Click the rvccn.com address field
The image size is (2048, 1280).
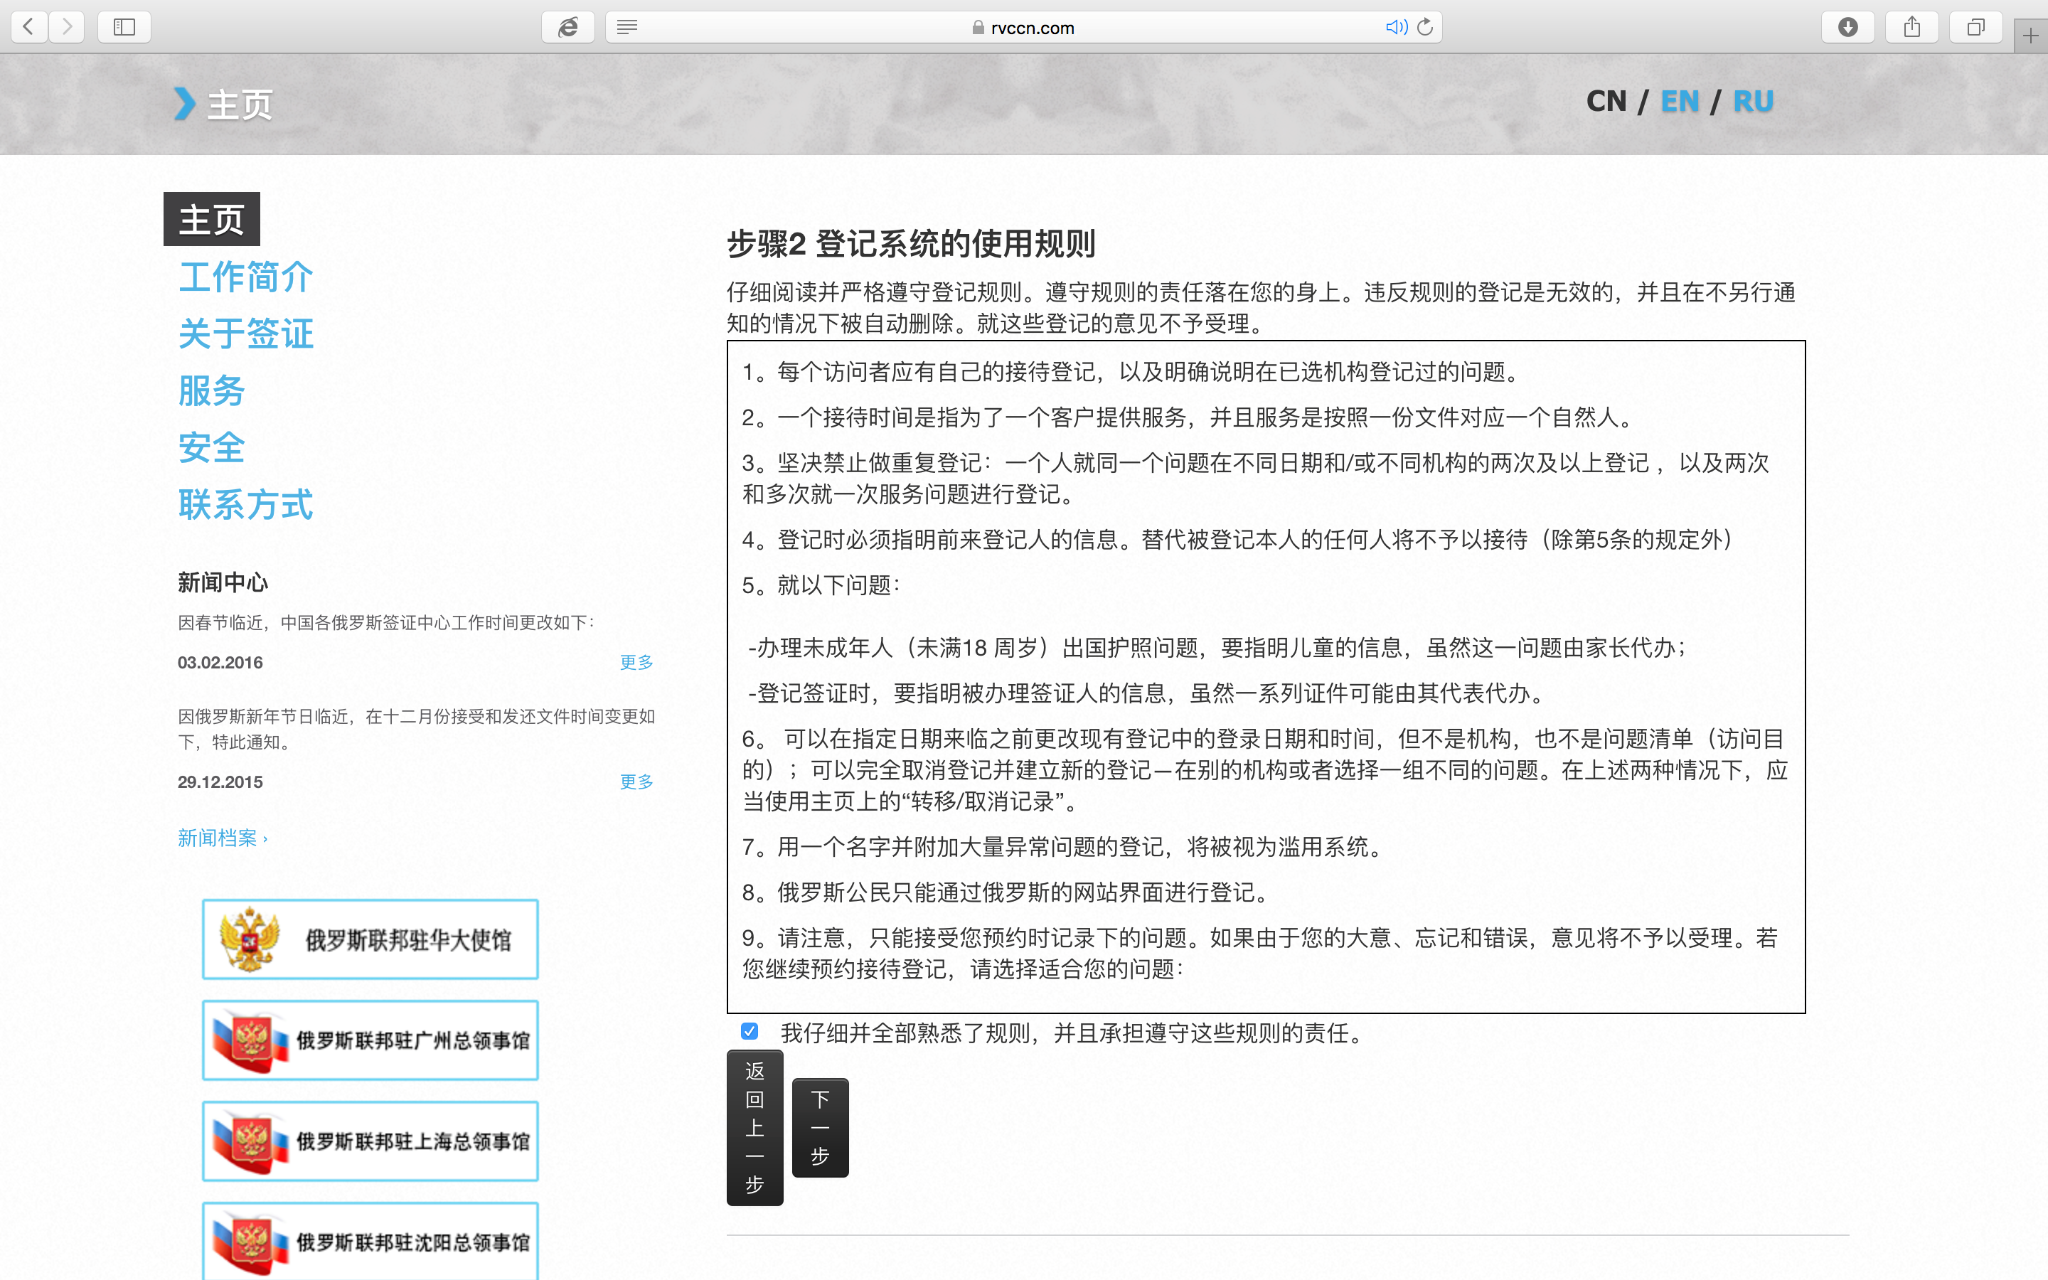[x=1023, y=27]
